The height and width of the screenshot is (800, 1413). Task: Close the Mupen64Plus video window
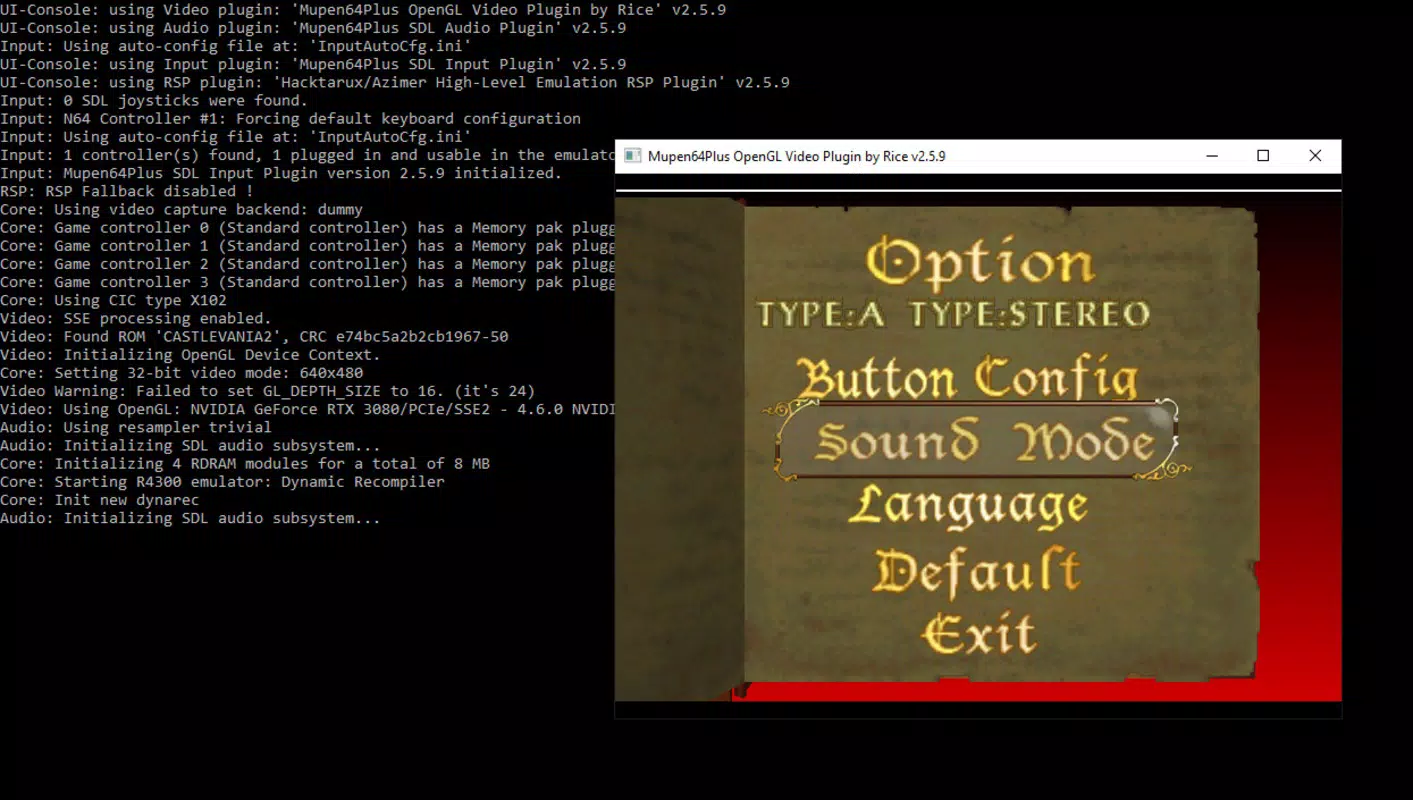[1315, 156]
